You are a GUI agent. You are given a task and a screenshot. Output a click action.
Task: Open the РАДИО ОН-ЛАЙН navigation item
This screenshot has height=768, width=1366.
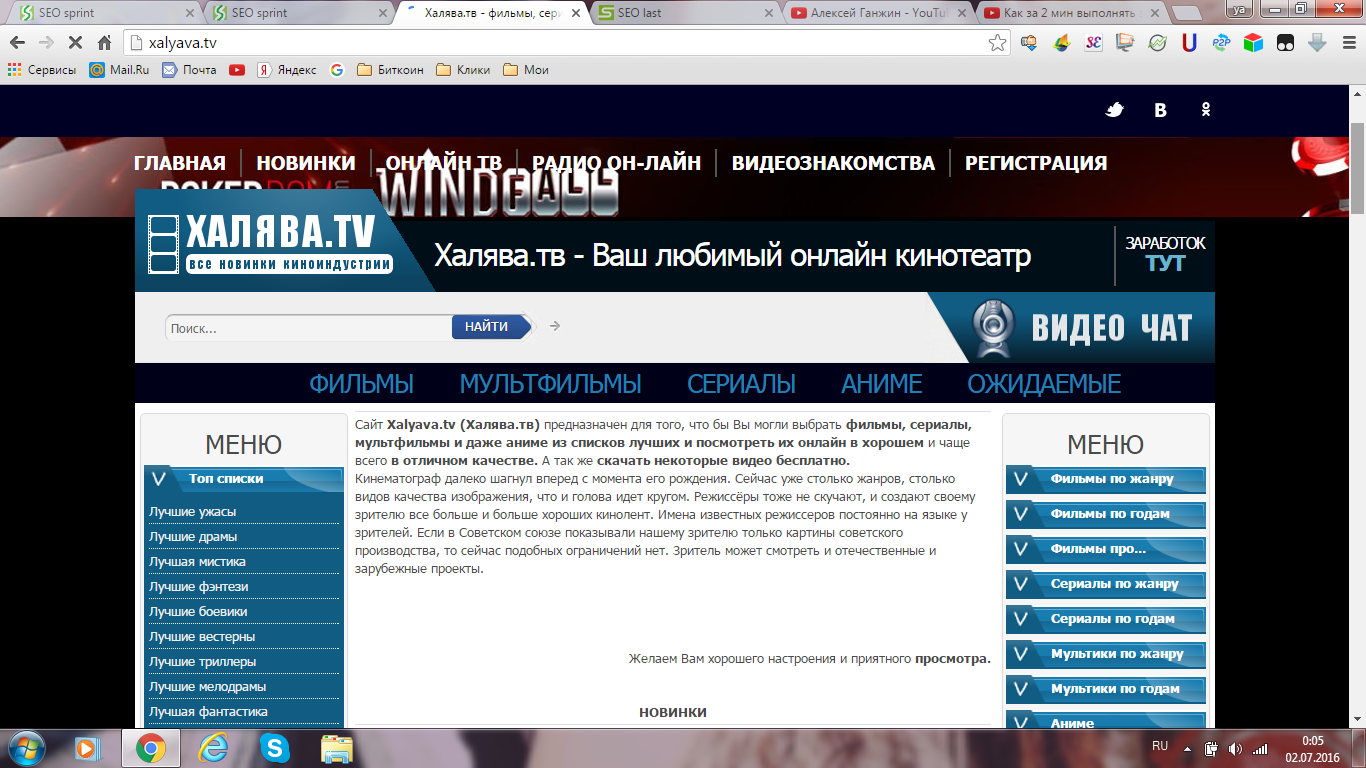pyautogui.click(x=616, y=163)
